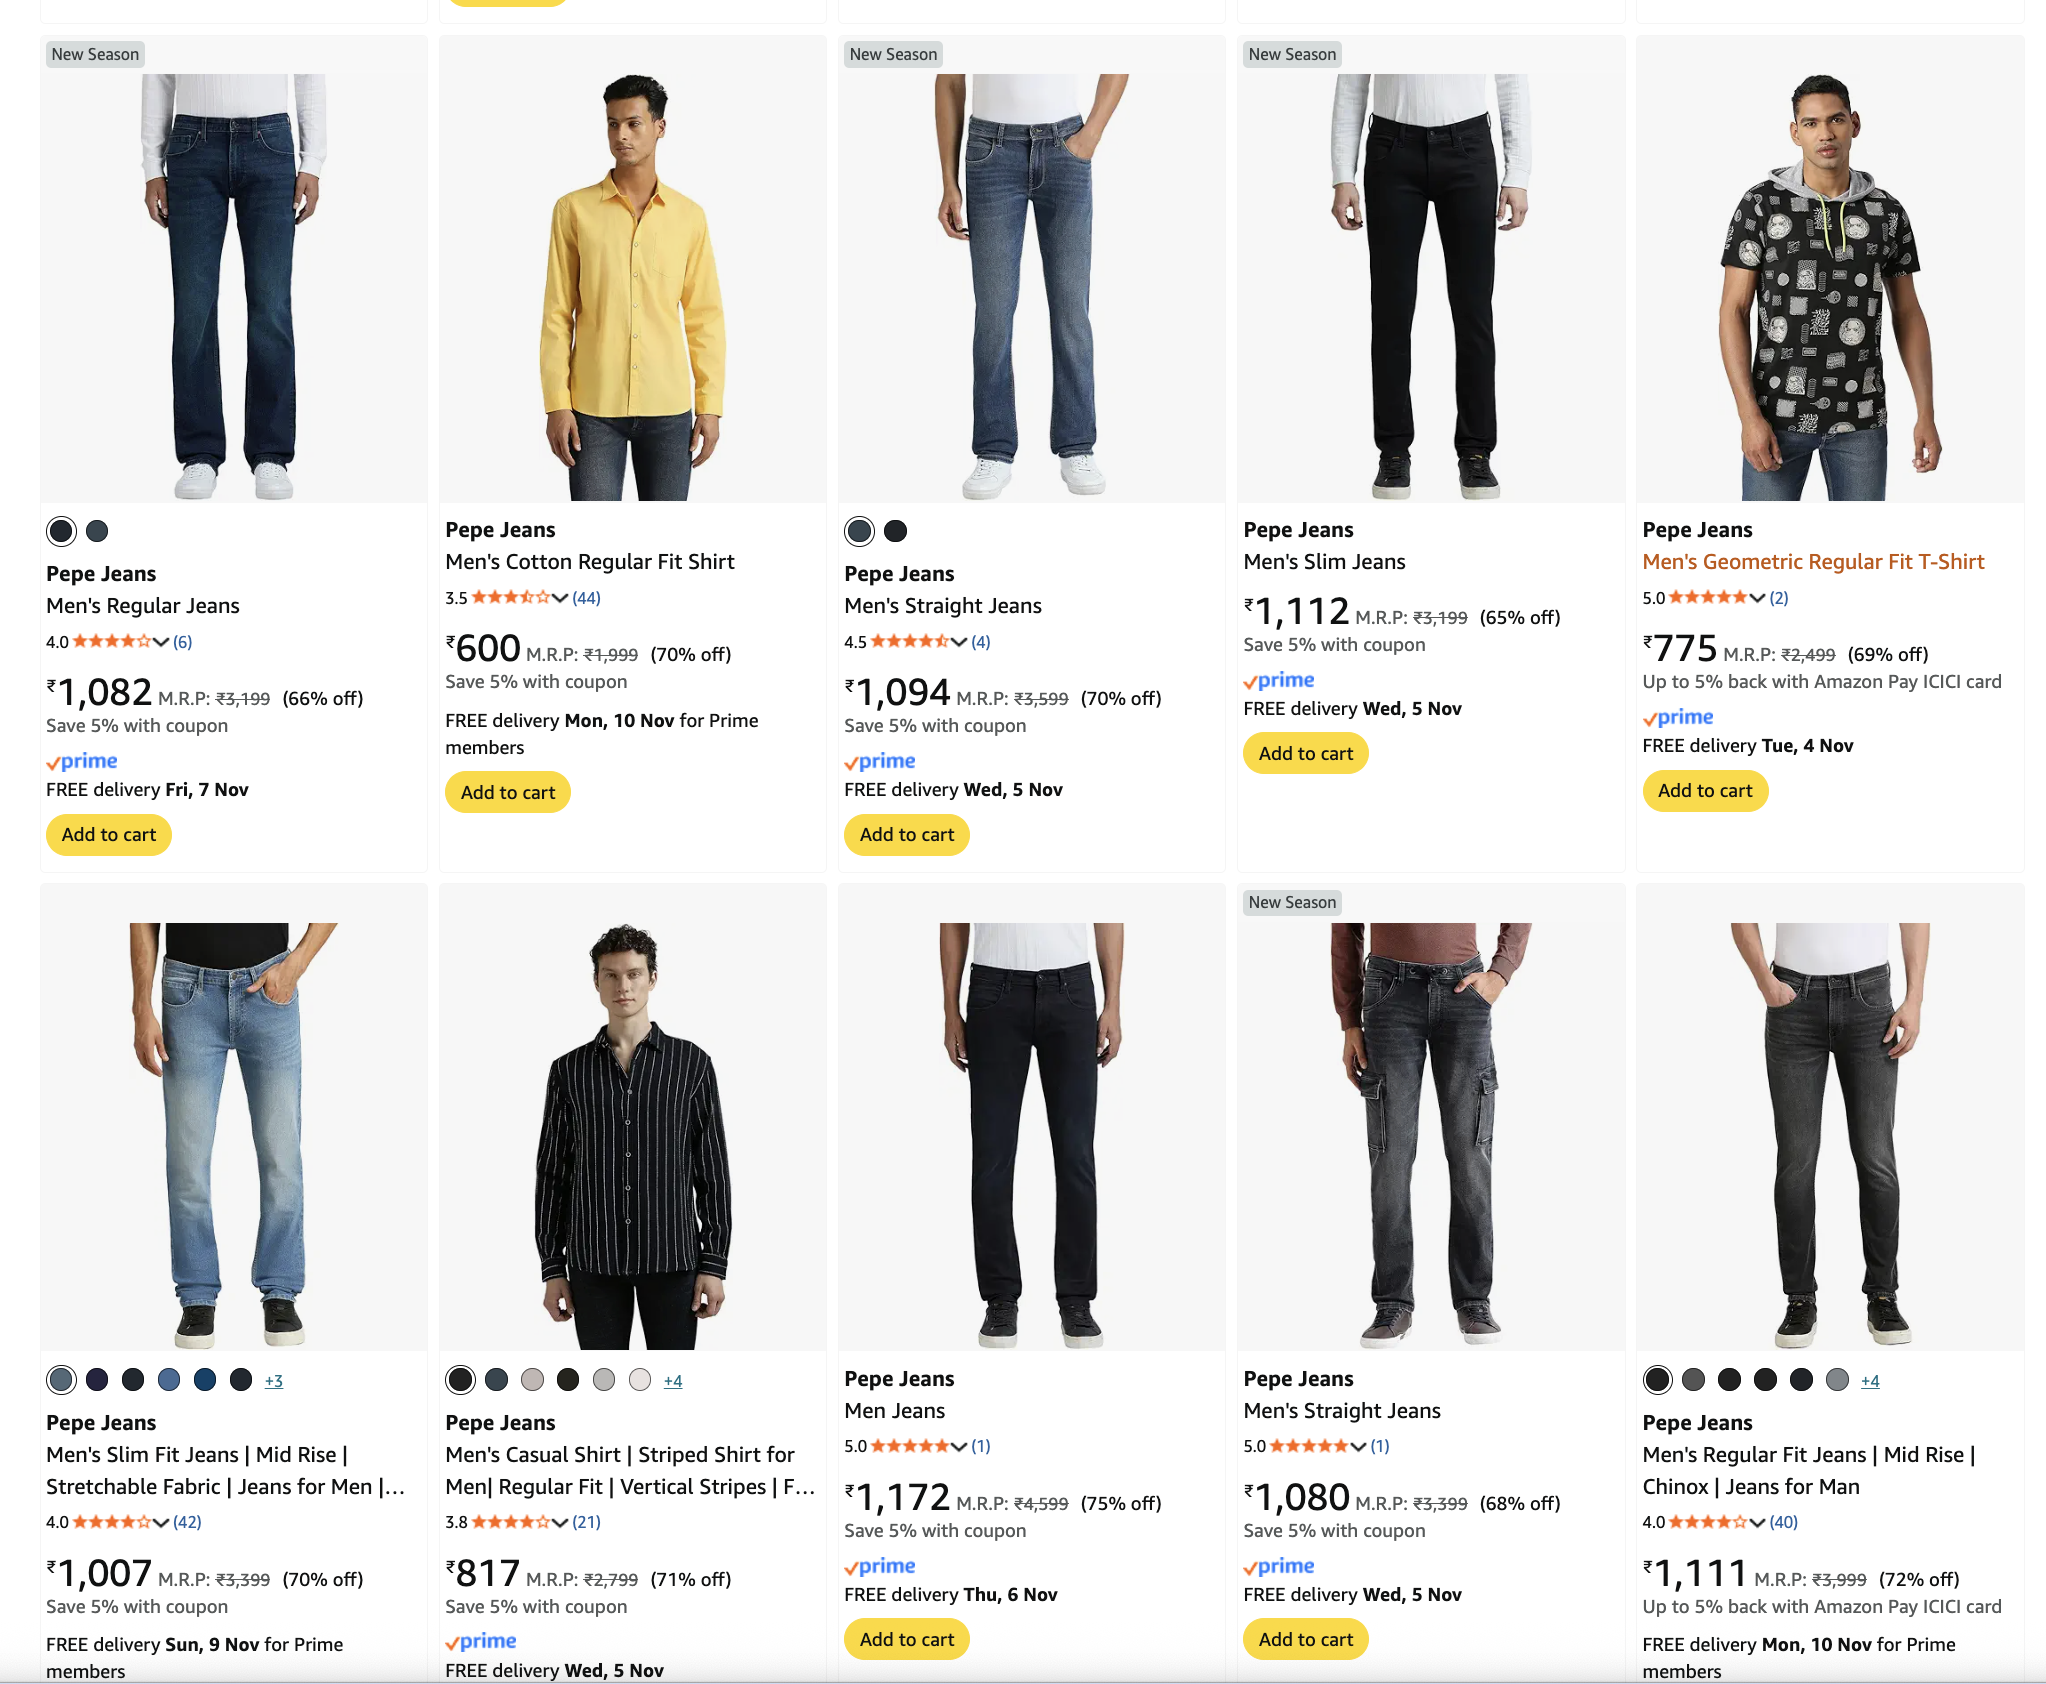
Task: Expand rating chevron on Striped Casual Shirt
Action: point(560,1522)
